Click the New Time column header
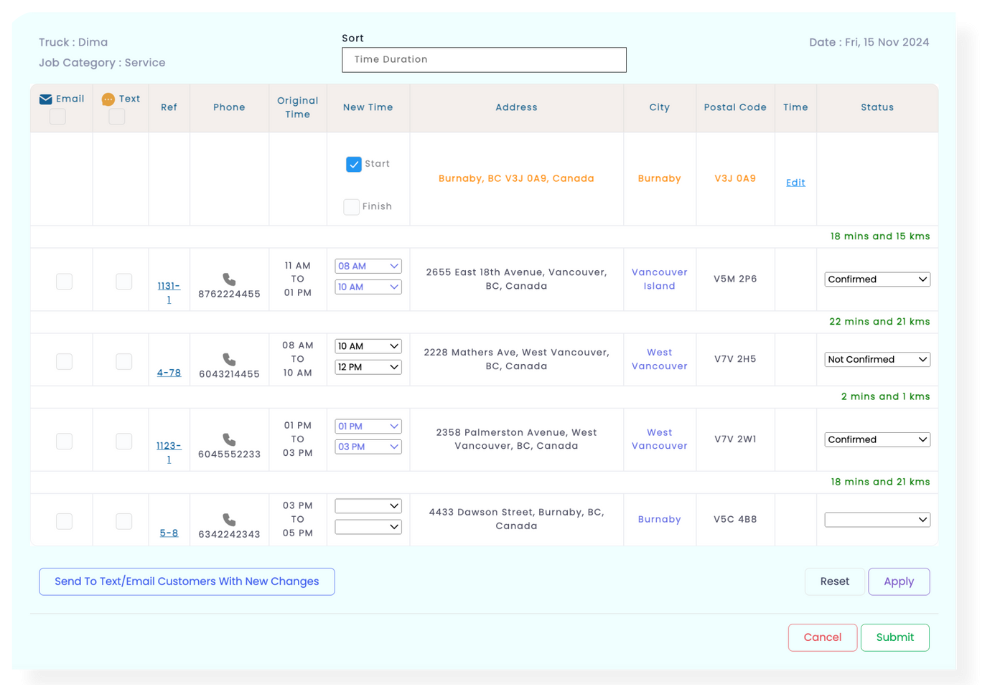Viewport: 1000px width, 685px height. pos(368,107)
